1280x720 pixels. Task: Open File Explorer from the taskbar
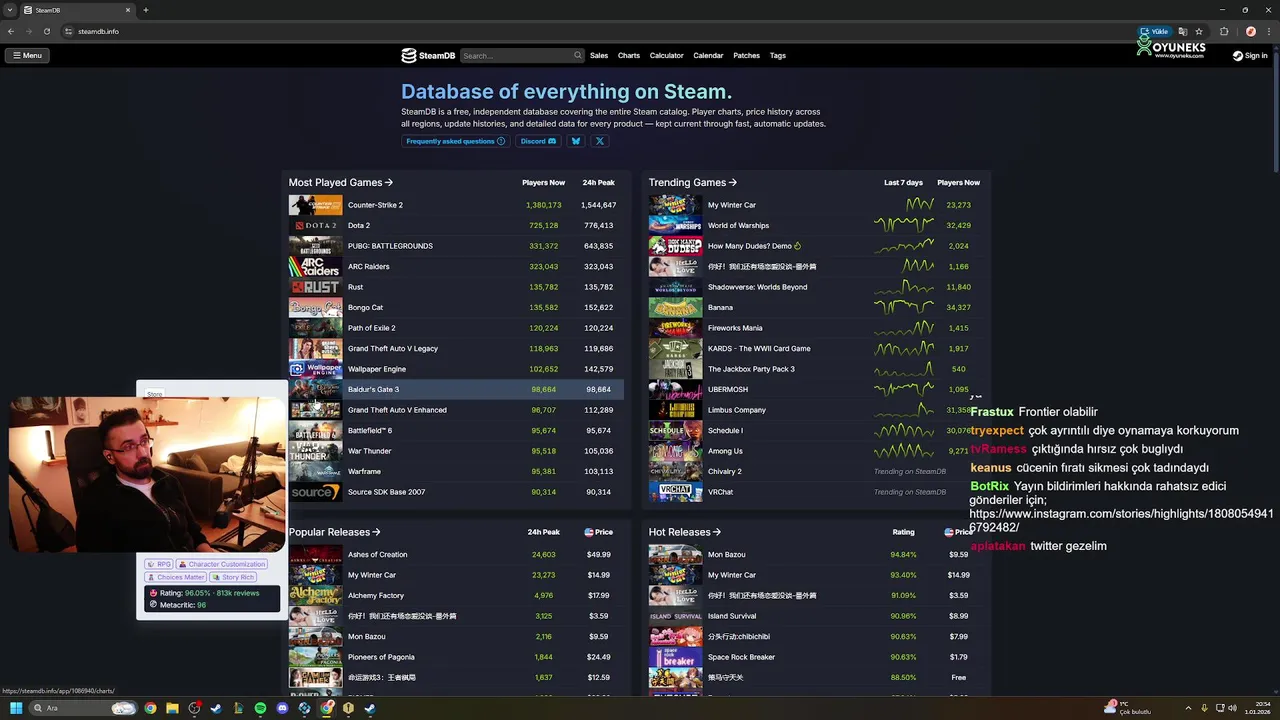click(x=172, y=708)
